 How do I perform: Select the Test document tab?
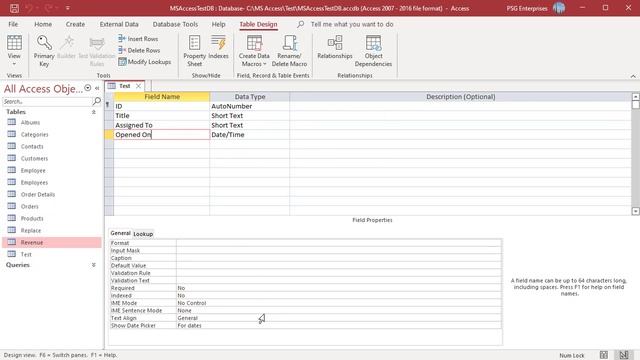point(124,86)
